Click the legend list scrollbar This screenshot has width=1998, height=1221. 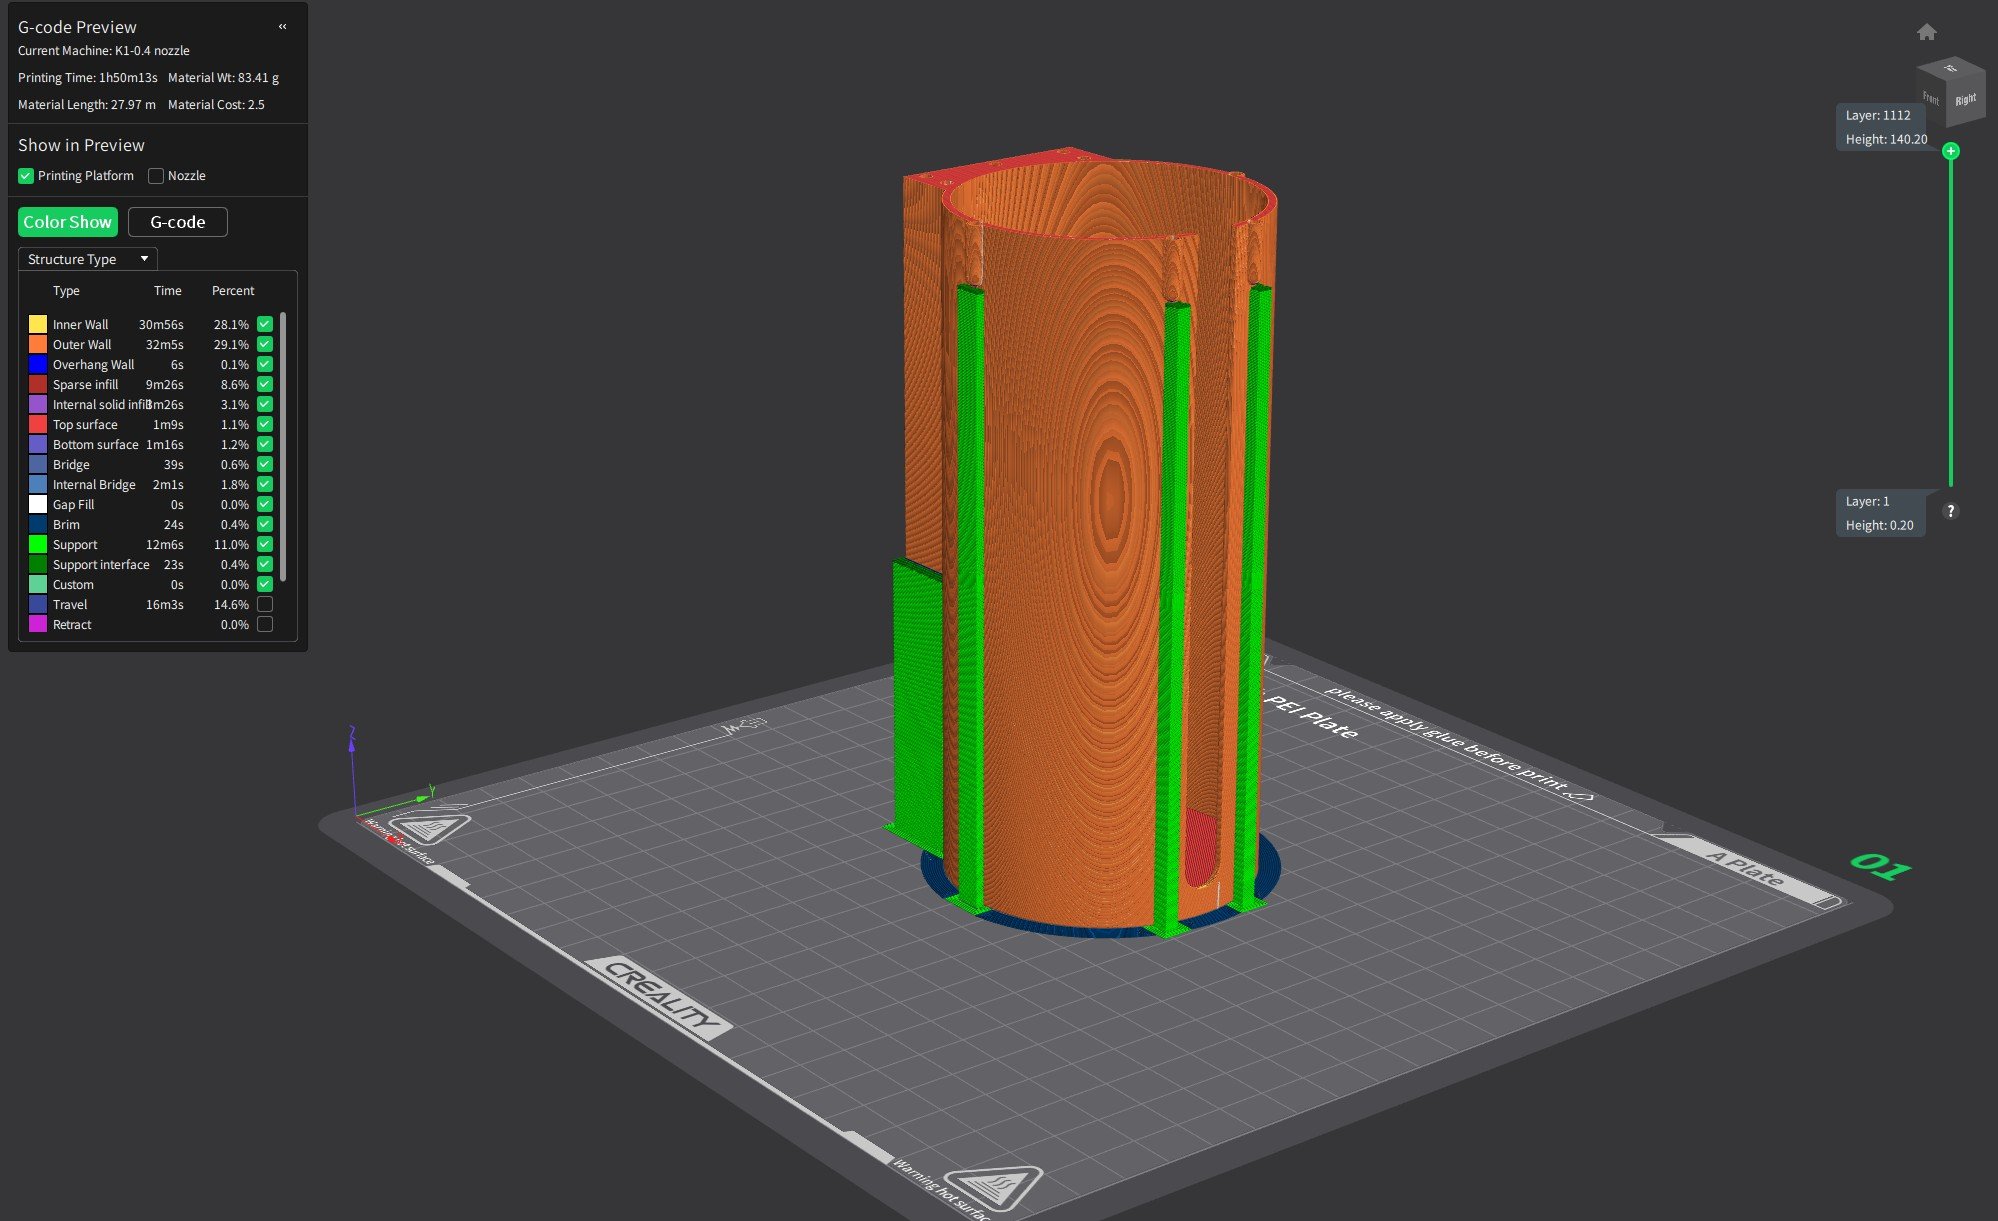pyautogui.click(x=284, y=445)
